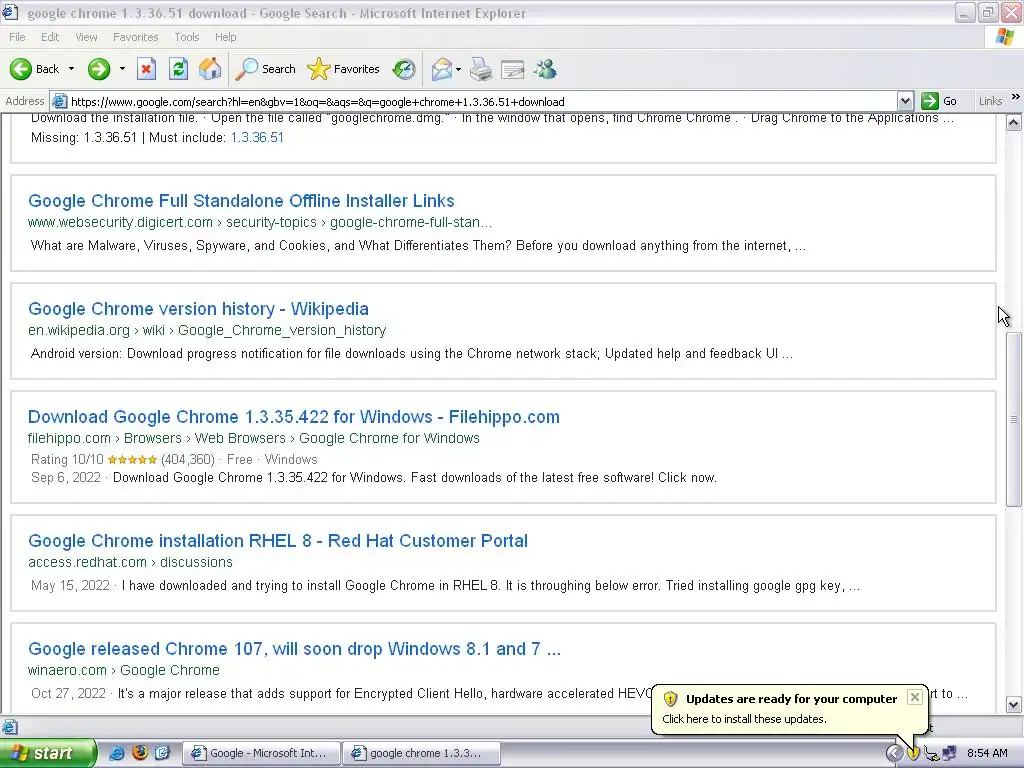Open Google Chrome Full Standalone Offline Installer link
This screenshot has height=768, width=1024.
click(x=241, y=200)
